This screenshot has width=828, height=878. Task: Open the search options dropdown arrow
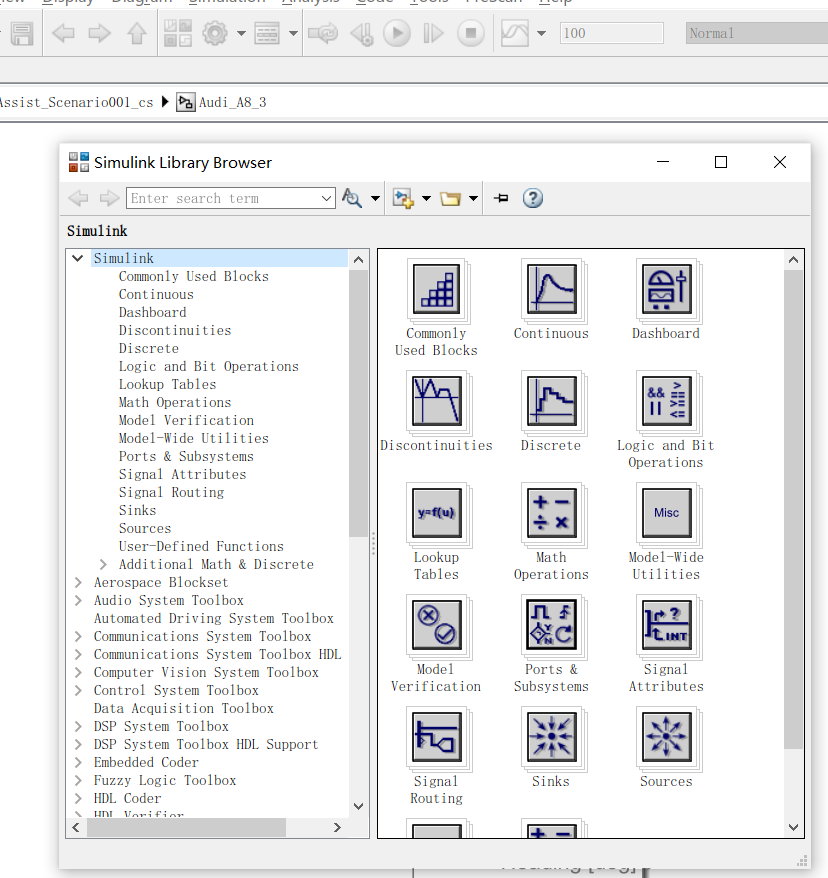[375, 198]
